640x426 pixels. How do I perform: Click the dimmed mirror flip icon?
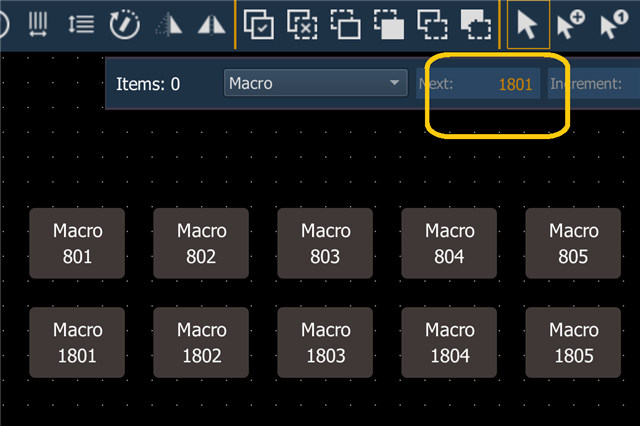[x=169, y=25]
